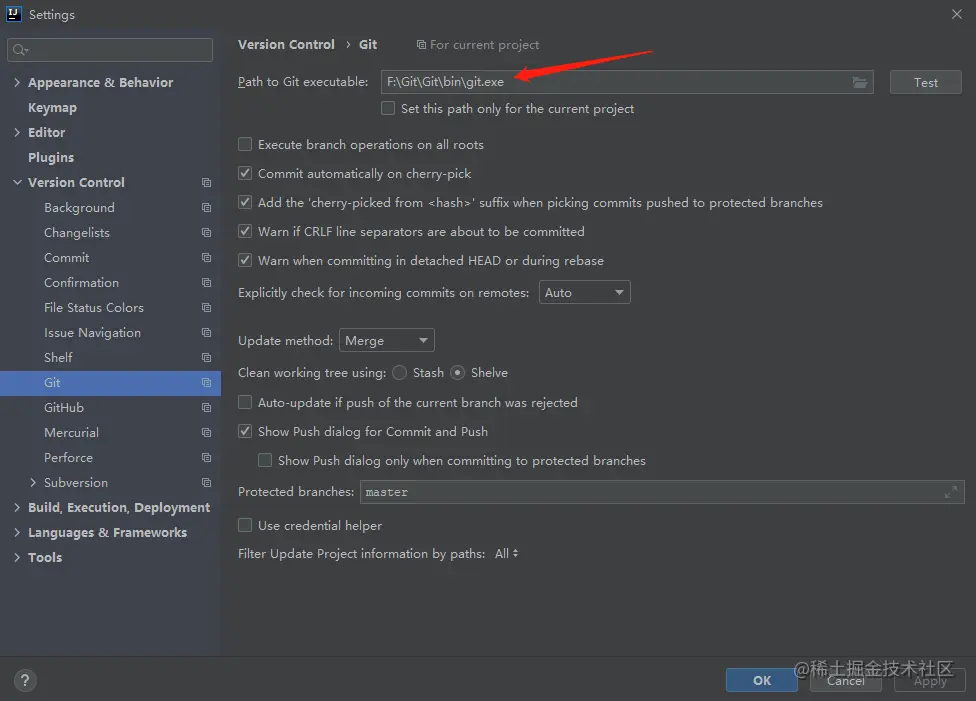Enable auto-update if push was rejected
The width and height of the screenshot is (976, 701).
point(245,402)
